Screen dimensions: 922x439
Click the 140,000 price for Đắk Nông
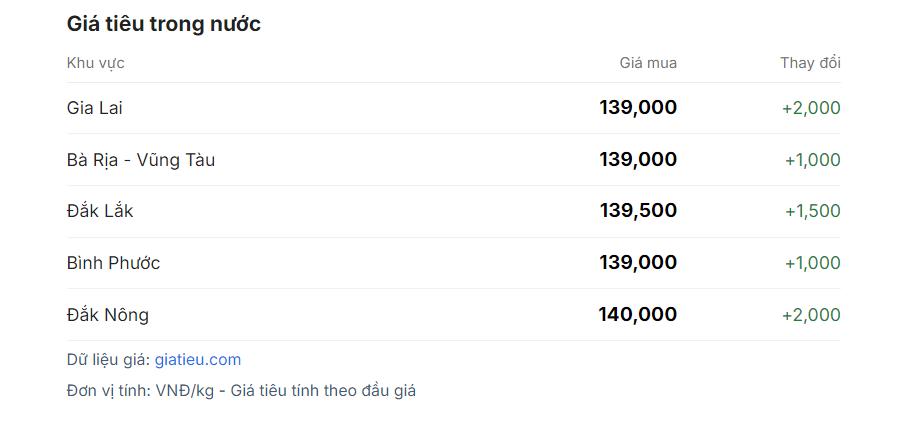pyautogui.click(x=638, y=314)
